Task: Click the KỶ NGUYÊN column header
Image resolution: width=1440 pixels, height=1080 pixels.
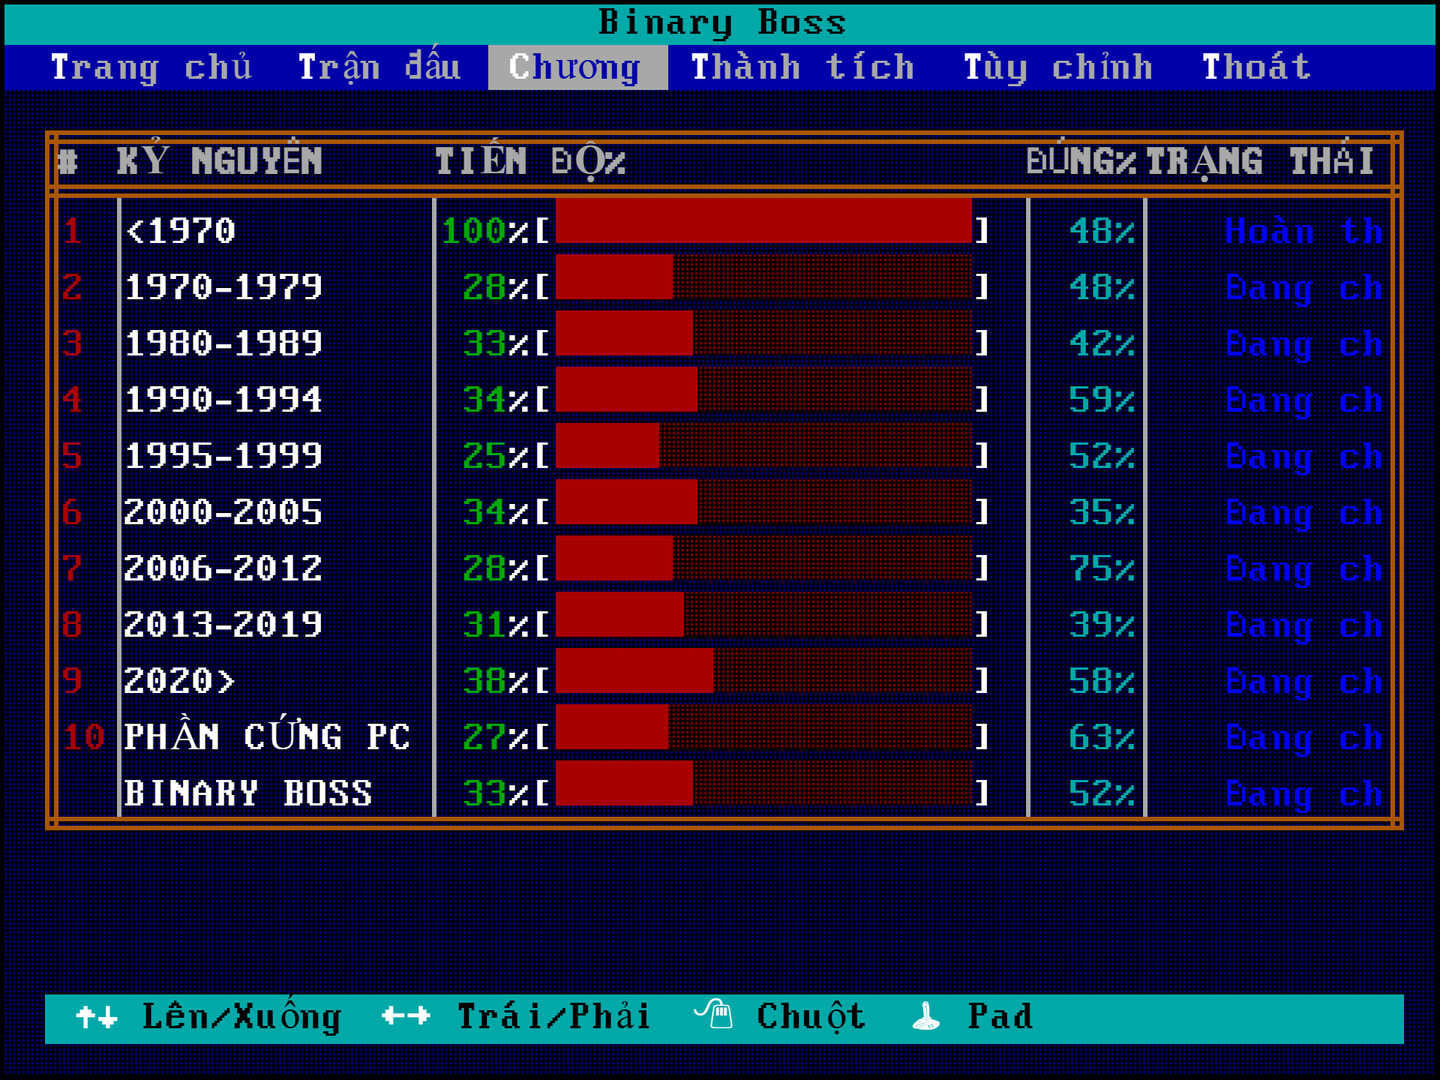Action: point(219,161)
